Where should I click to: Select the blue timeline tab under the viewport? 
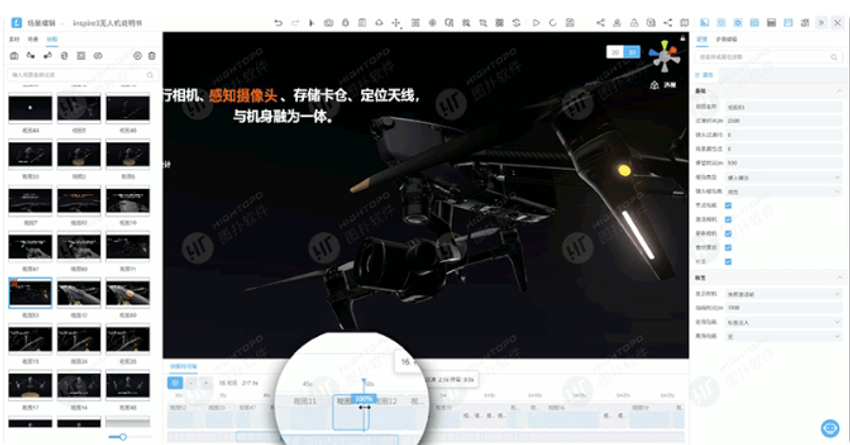(x=183, y=366)
